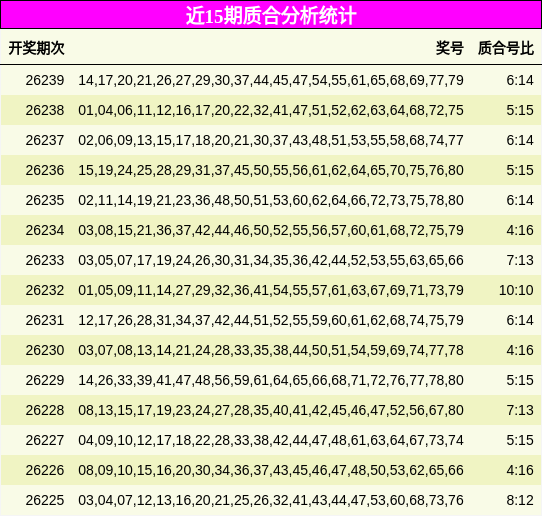Click draw period 26230
This screenshot has width=542, height=516.
[x=45, y=350]
